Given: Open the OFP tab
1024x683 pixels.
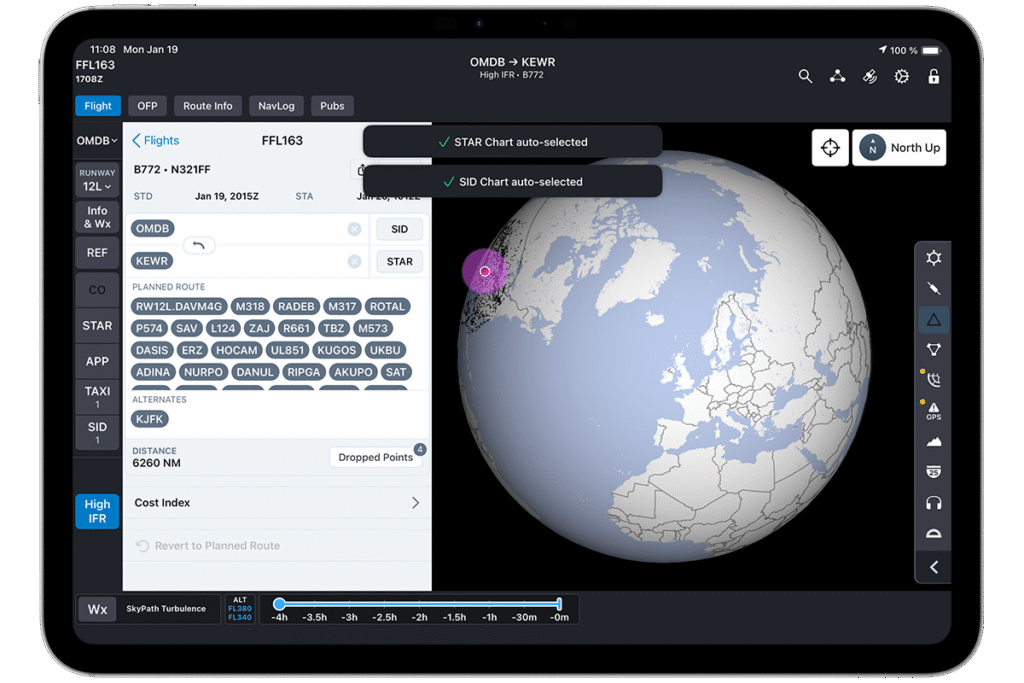Looking at the screenshot, I should coord(147,106).
